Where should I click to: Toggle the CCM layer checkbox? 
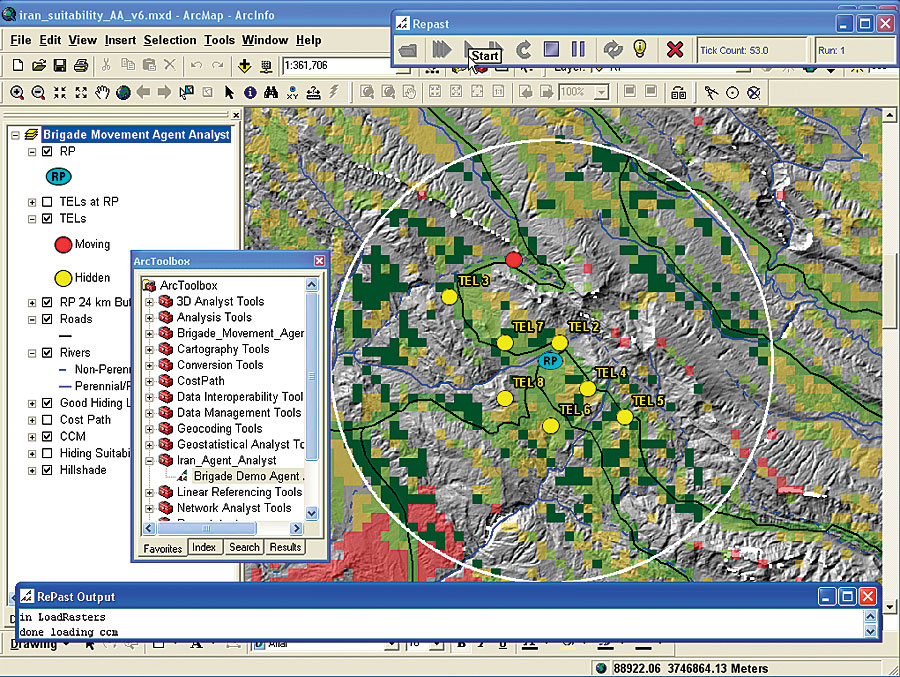pos(48,437)
